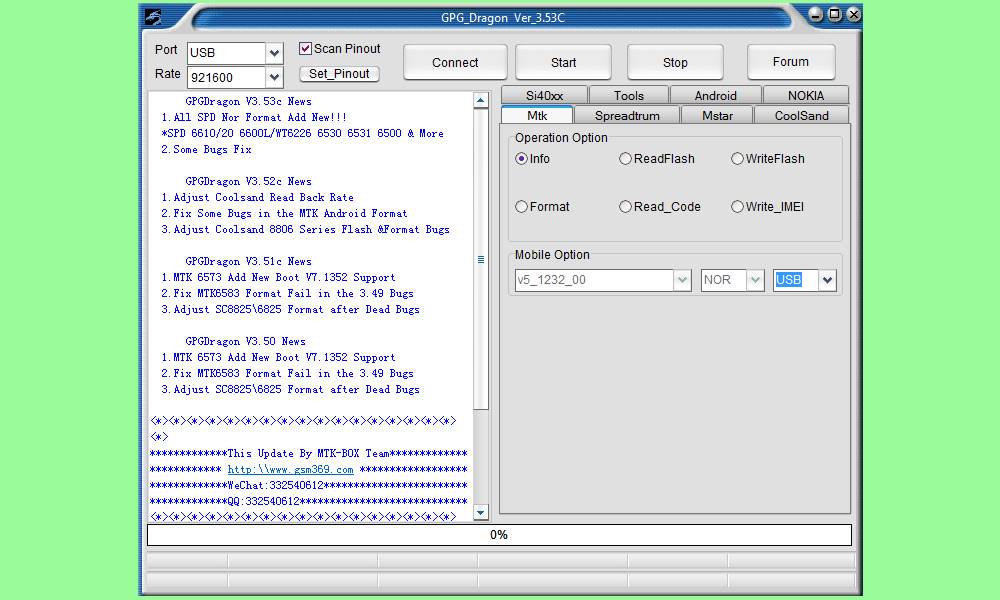Select the Info operation option
Screen dimensions: 1000x600
click(522, 159)
